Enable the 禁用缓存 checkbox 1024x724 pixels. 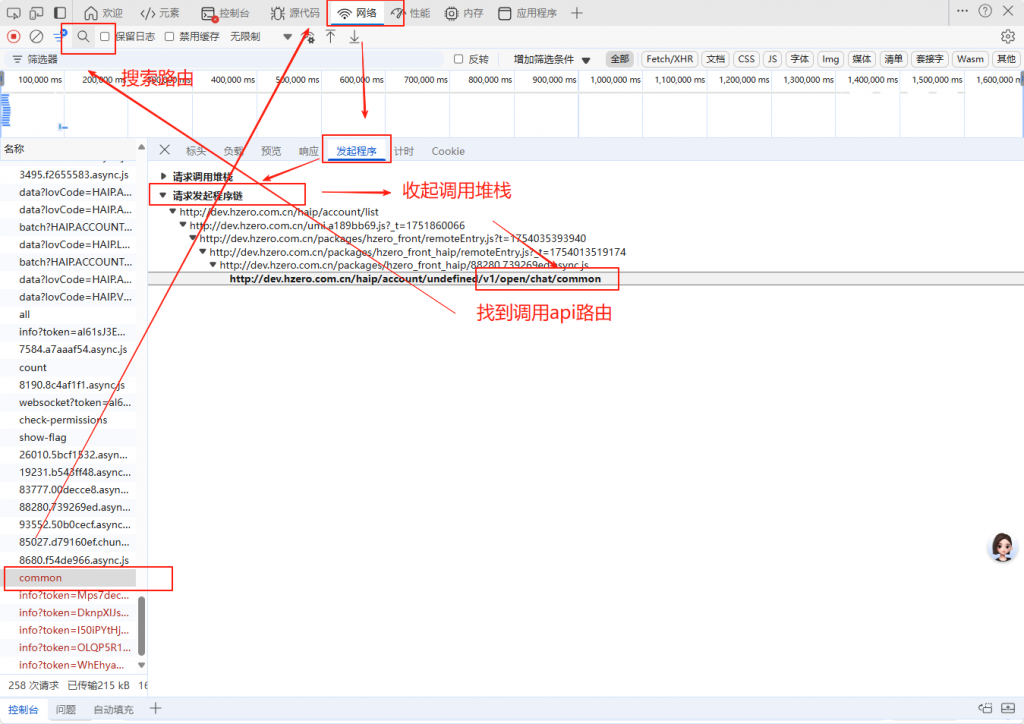tap(170, 36)
